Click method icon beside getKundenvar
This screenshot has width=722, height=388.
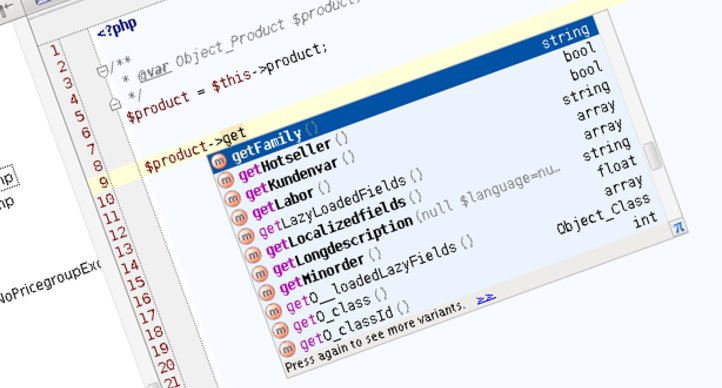(232, 199)
